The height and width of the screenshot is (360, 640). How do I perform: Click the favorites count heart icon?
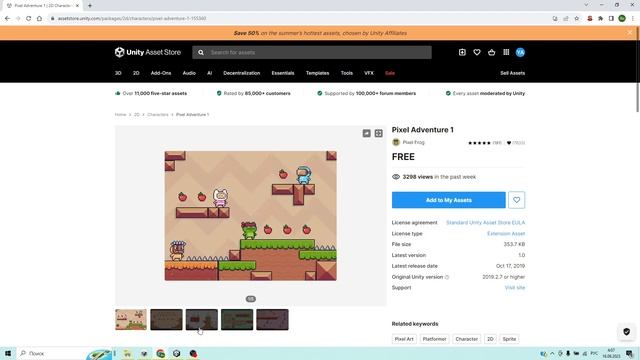pyautogui.click(x=509, y=143)
